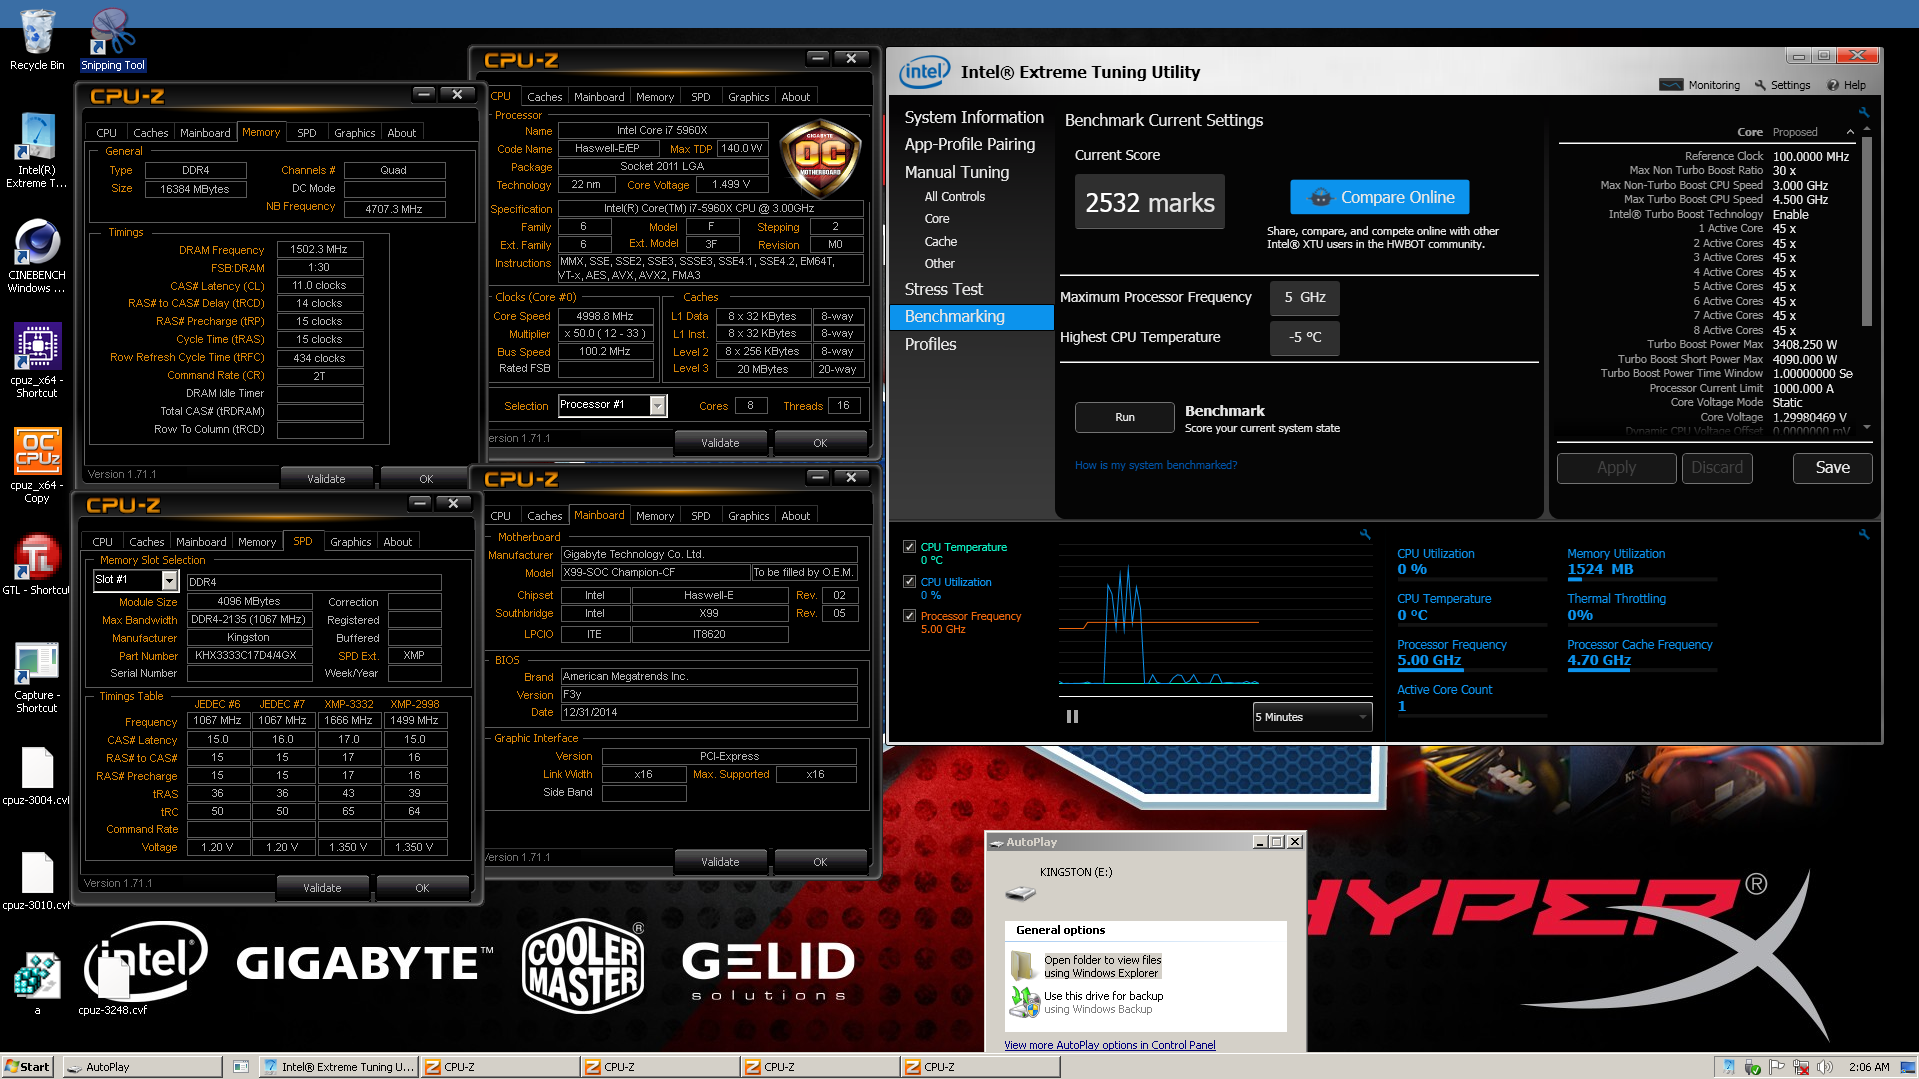1919x1079 pixels.
Task: Pause the XTU monitoring graph
Action: pyautogui.click(x=1072, y=717)
